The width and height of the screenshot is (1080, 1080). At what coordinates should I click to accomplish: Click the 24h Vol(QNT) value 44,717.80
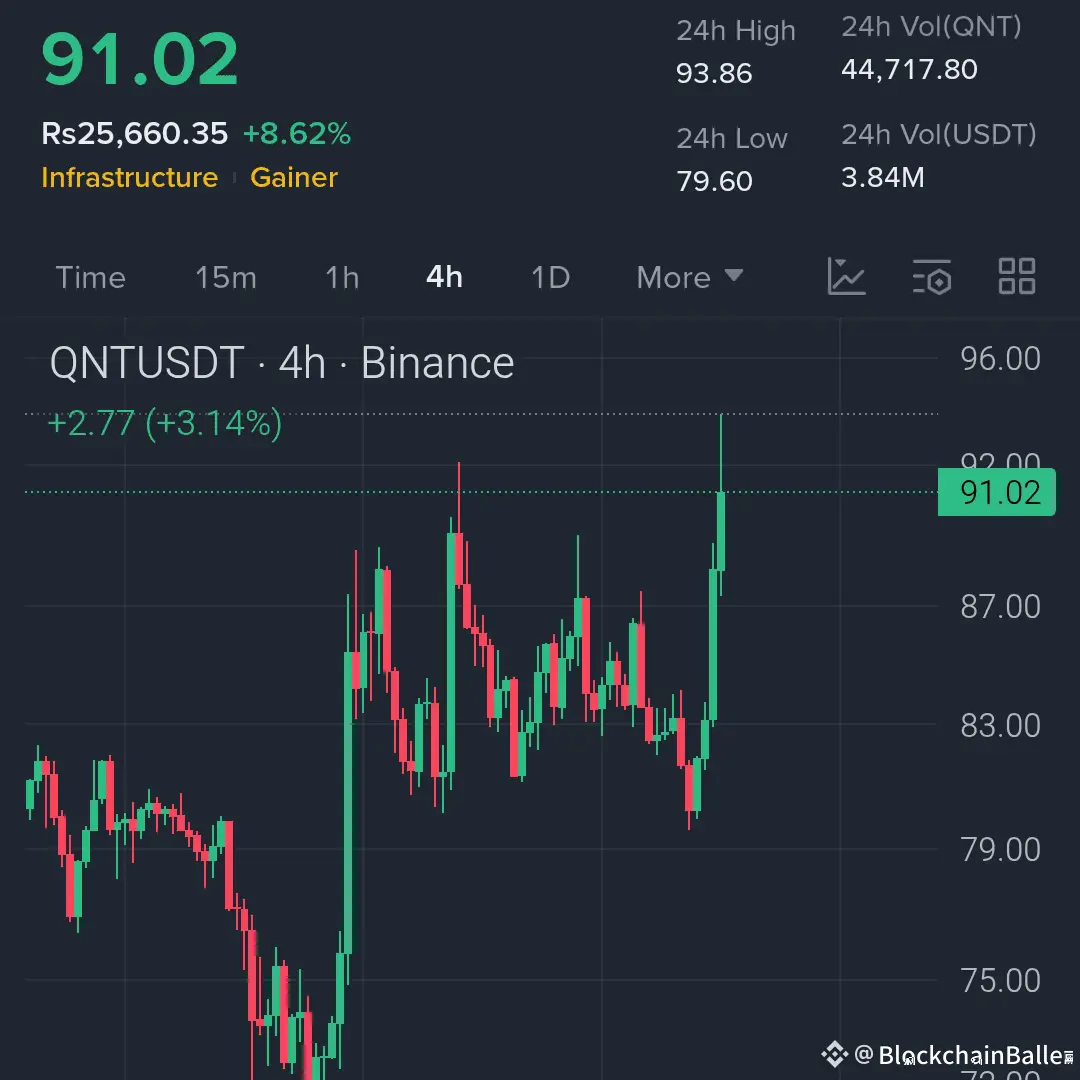[x=909, y=70]
